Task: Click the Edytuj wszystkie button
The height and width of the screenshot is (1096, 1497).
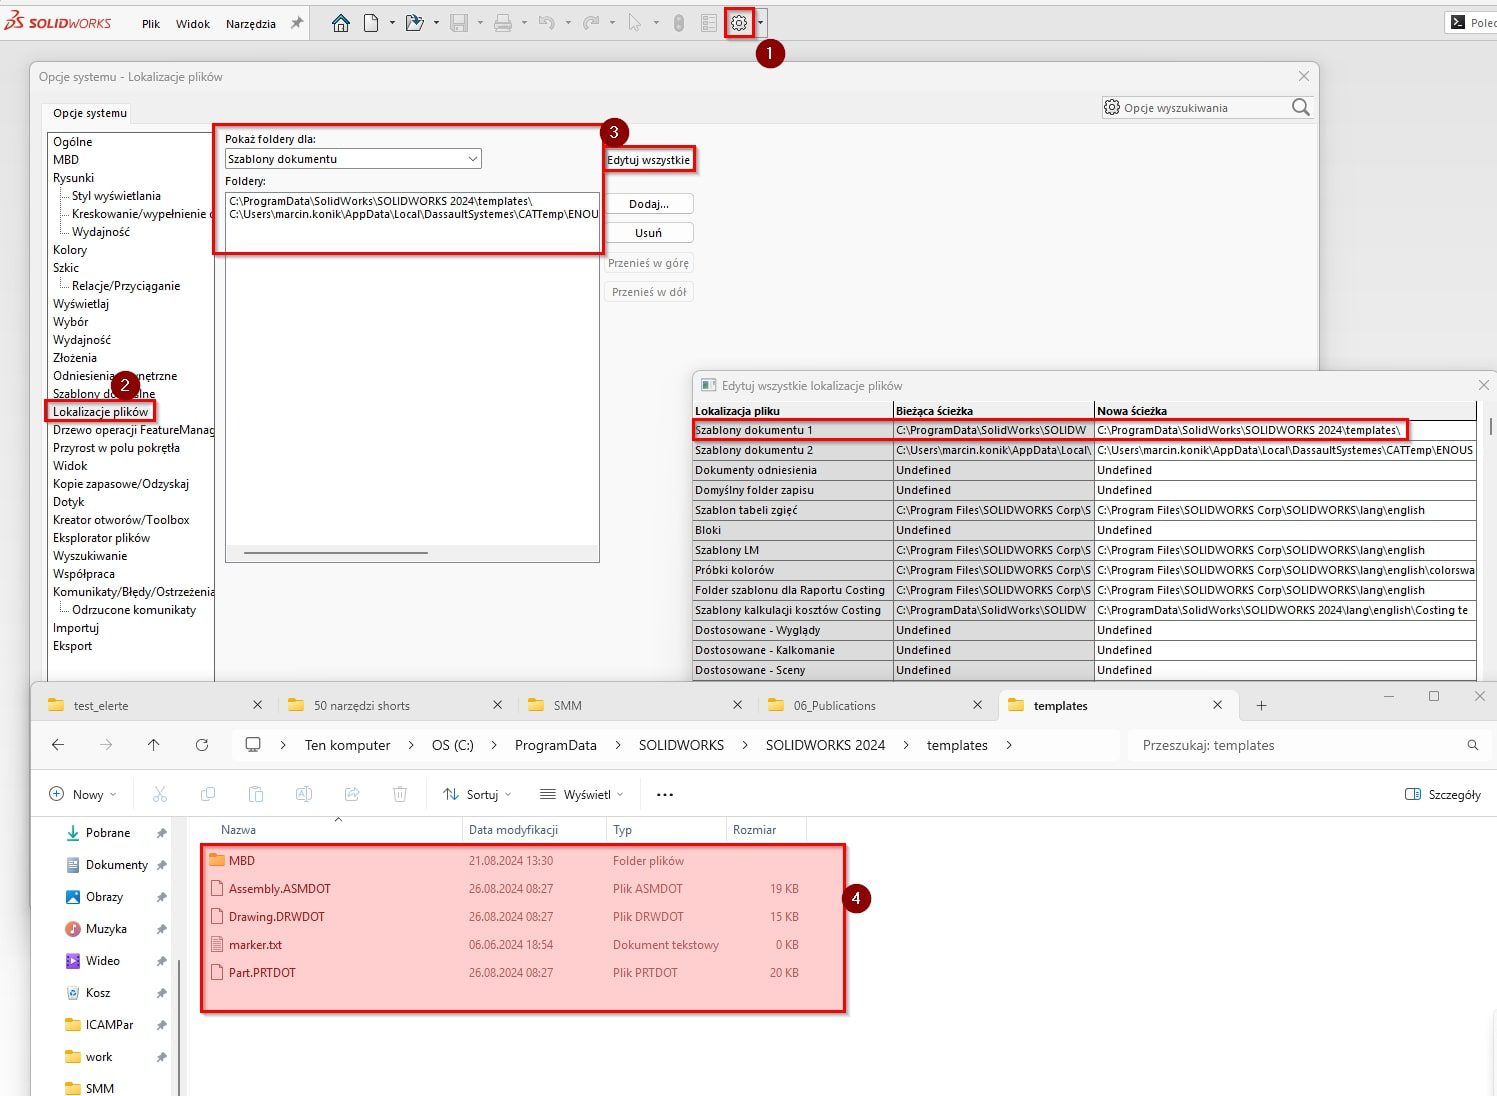Action: pyautogui.click(x=649, y=160)
